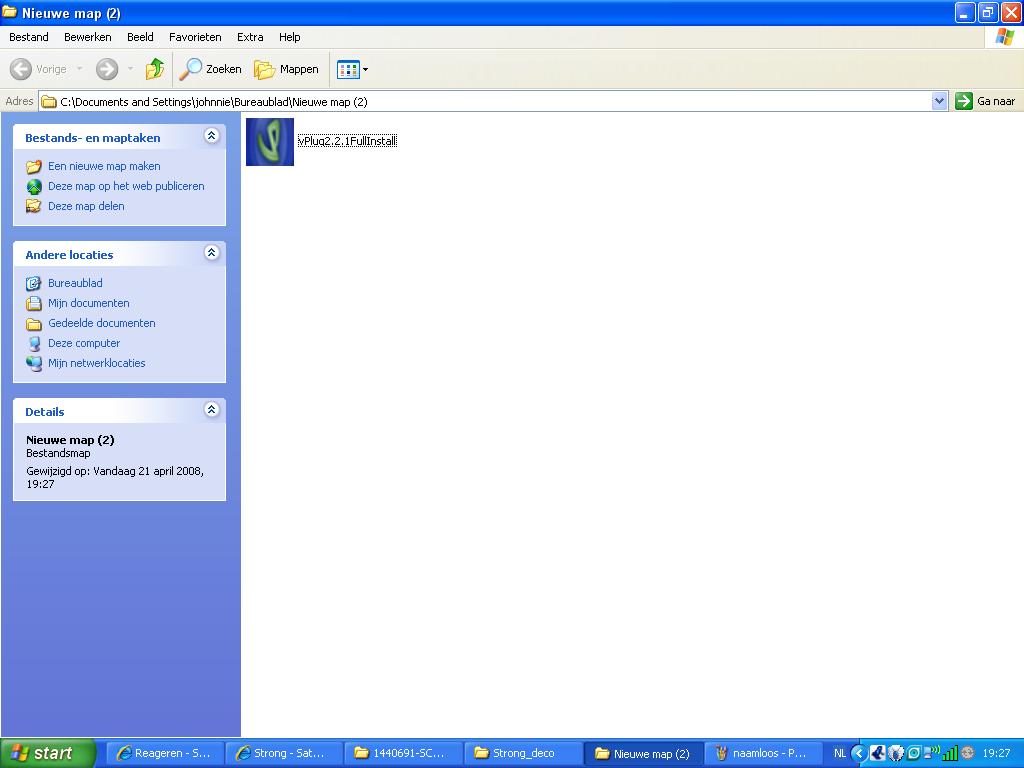Click the Mijn documenten folder icon

[x=34, y=304]
